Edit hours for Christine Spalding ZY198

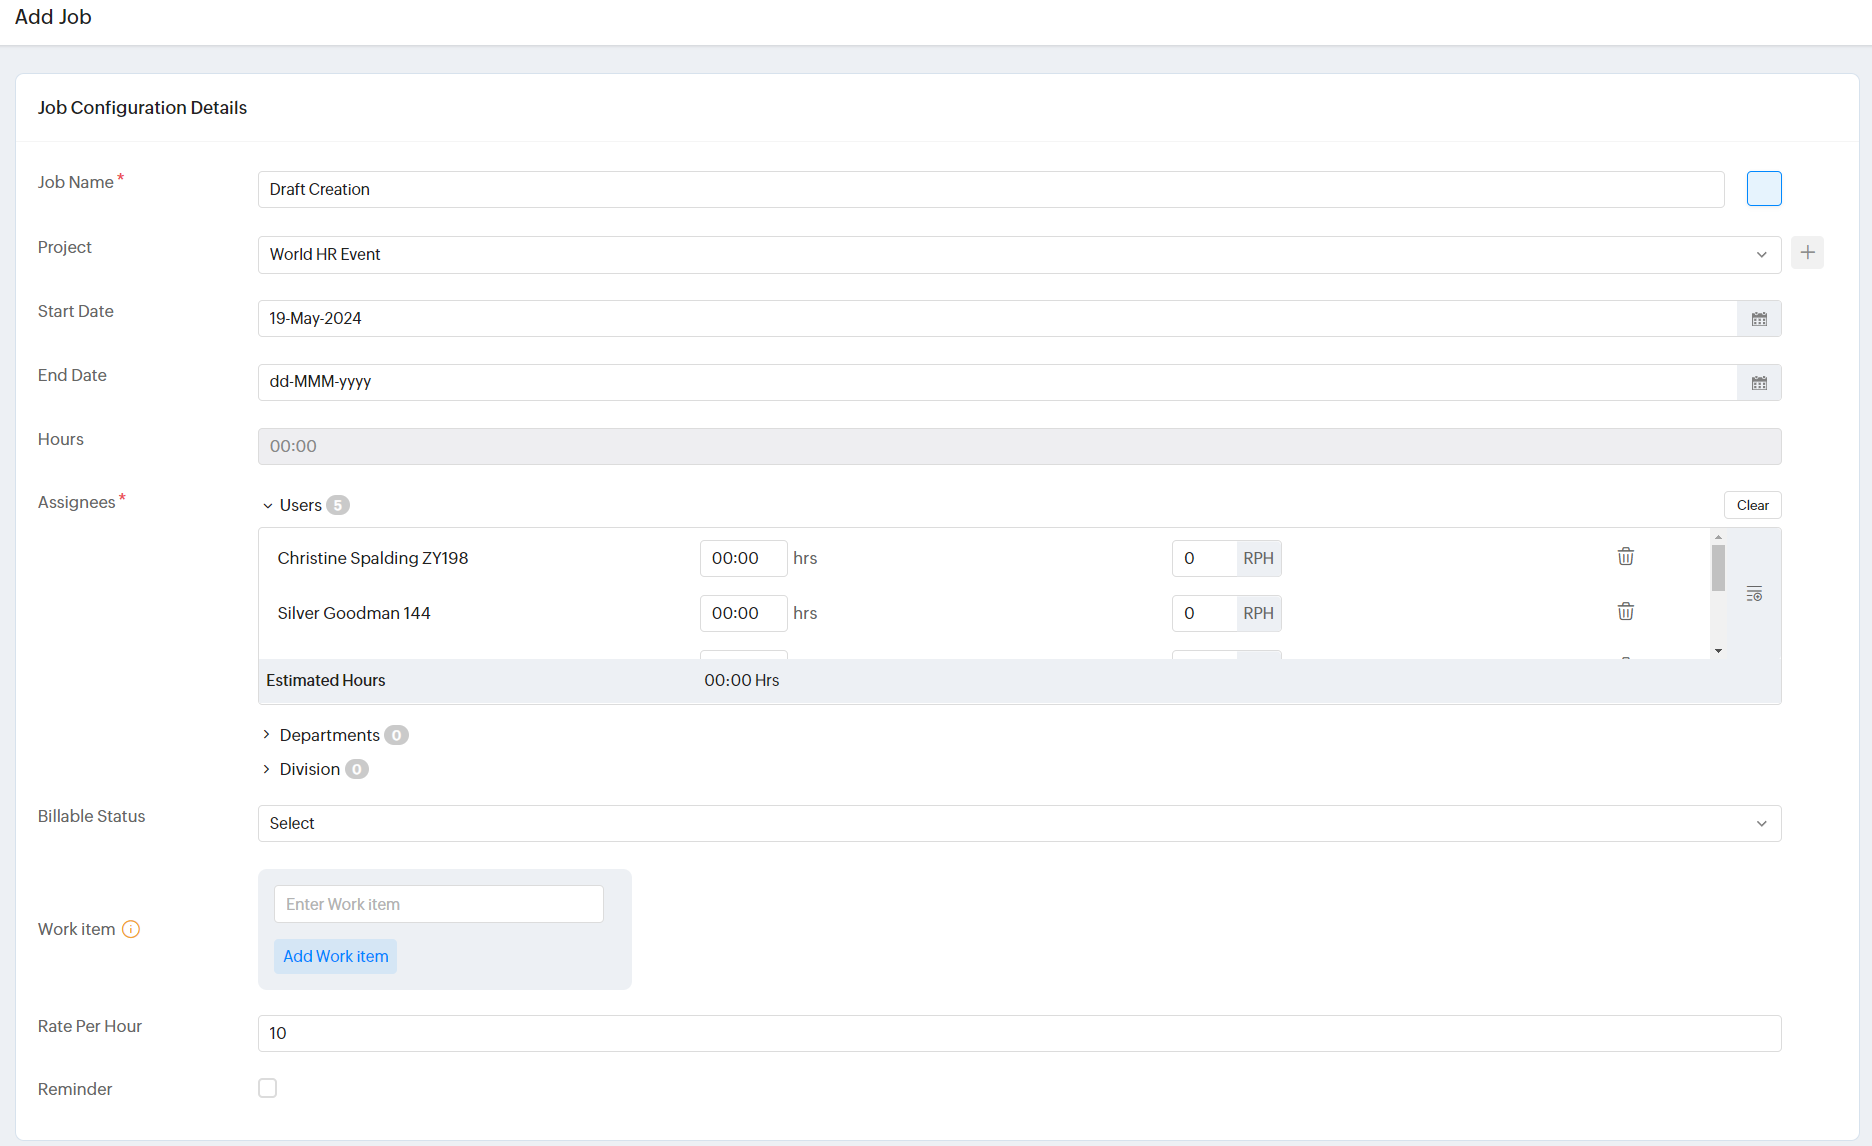pyautogui.click(x=743, y=558)
